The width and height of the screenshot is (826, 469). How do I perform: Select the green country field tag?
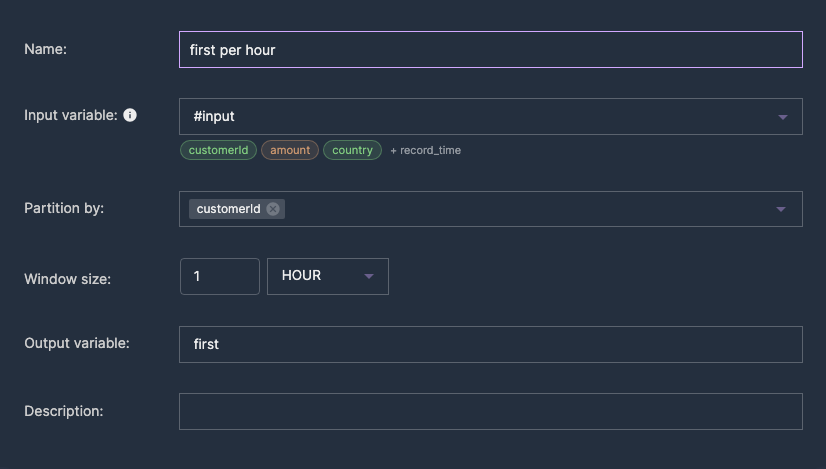[x=352, y=150]
